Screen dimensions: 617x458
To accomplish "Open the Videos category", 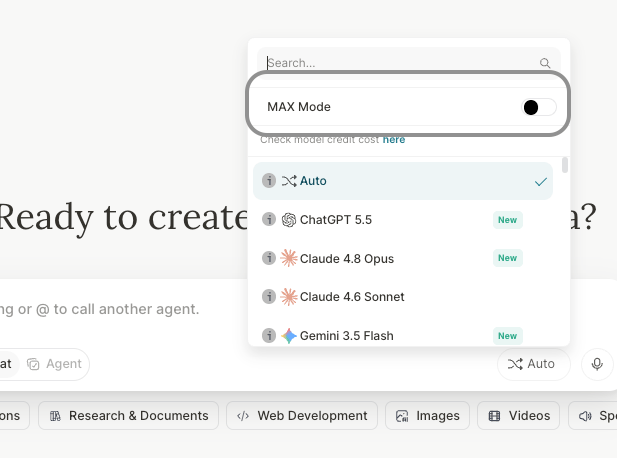I will (x=518, y=416).
